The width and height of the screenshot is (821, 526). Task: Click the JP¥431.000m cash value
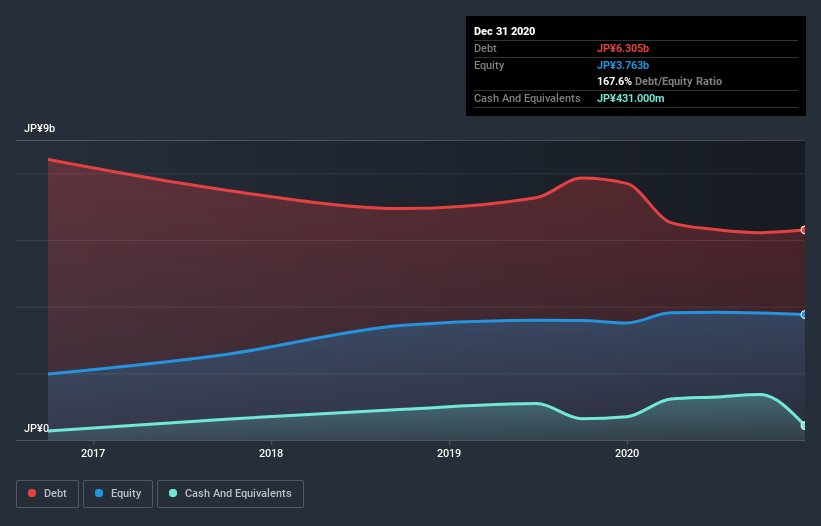click(x=630, y=98)
